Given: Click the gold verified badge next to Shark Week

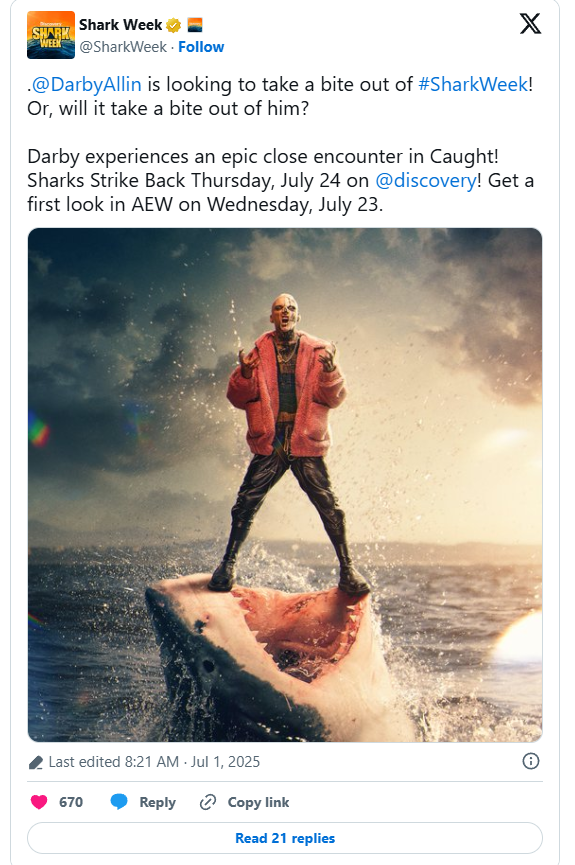Looking at the screenshot, I should [173, 25].
